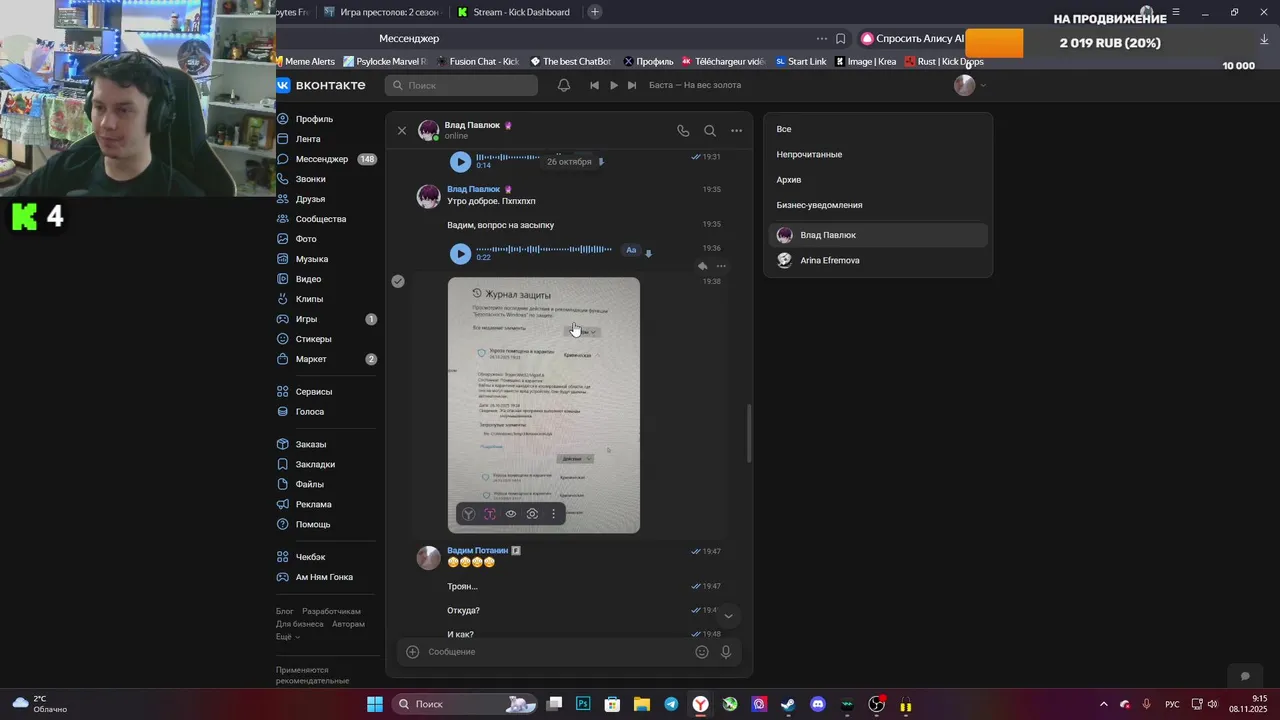Search by image camera overlay icon
Screen dimensions: 1280x720
(x=532, y=514)
